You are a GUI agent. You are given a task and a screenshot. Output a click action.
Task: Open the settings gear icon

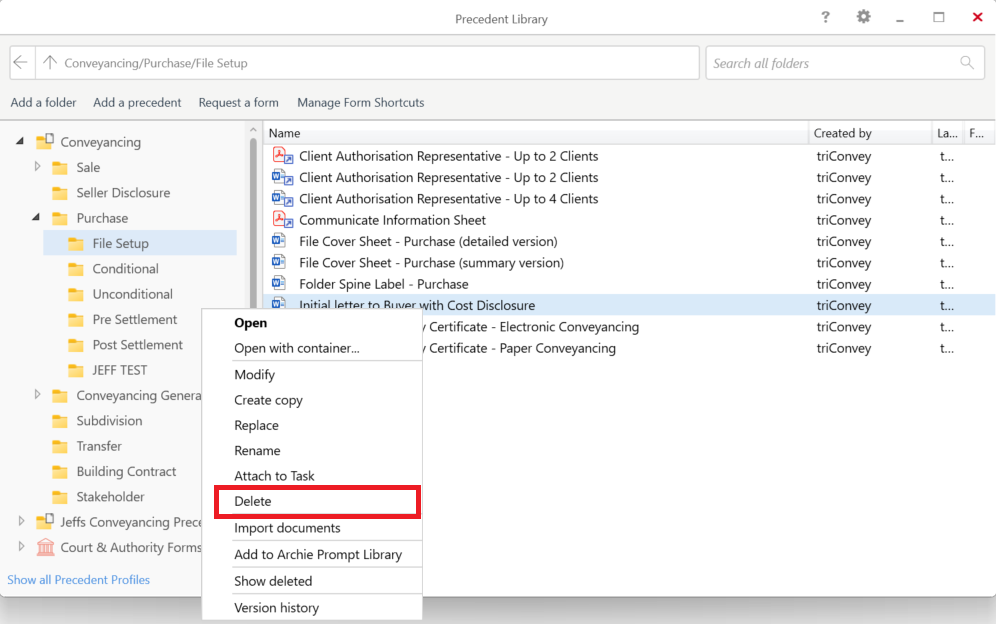[x=863, y=17]
